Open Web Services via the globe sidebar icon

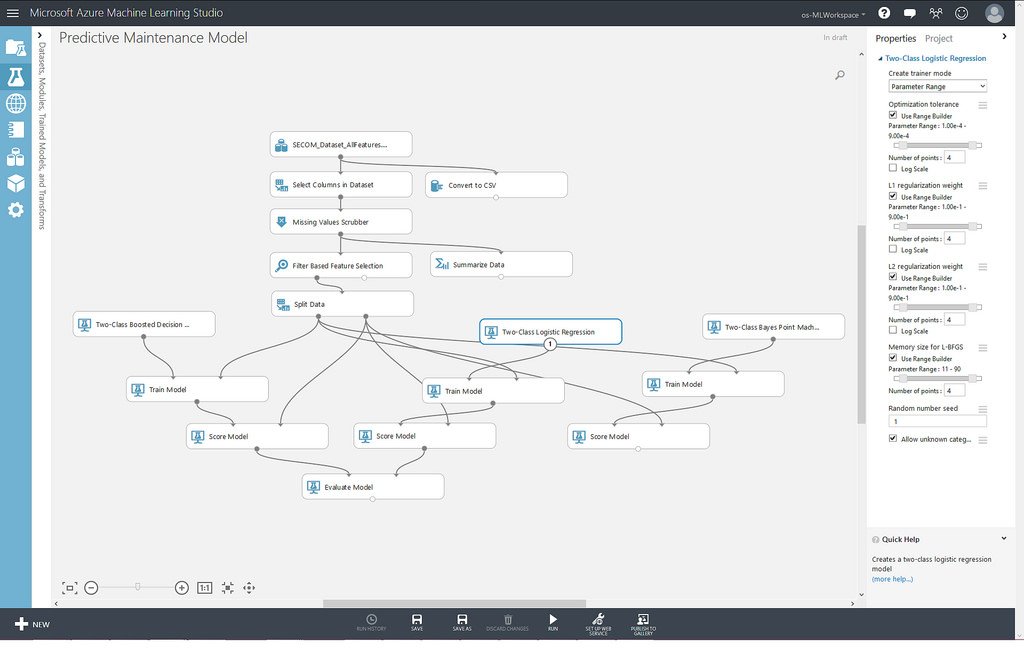tap(15, 103)
